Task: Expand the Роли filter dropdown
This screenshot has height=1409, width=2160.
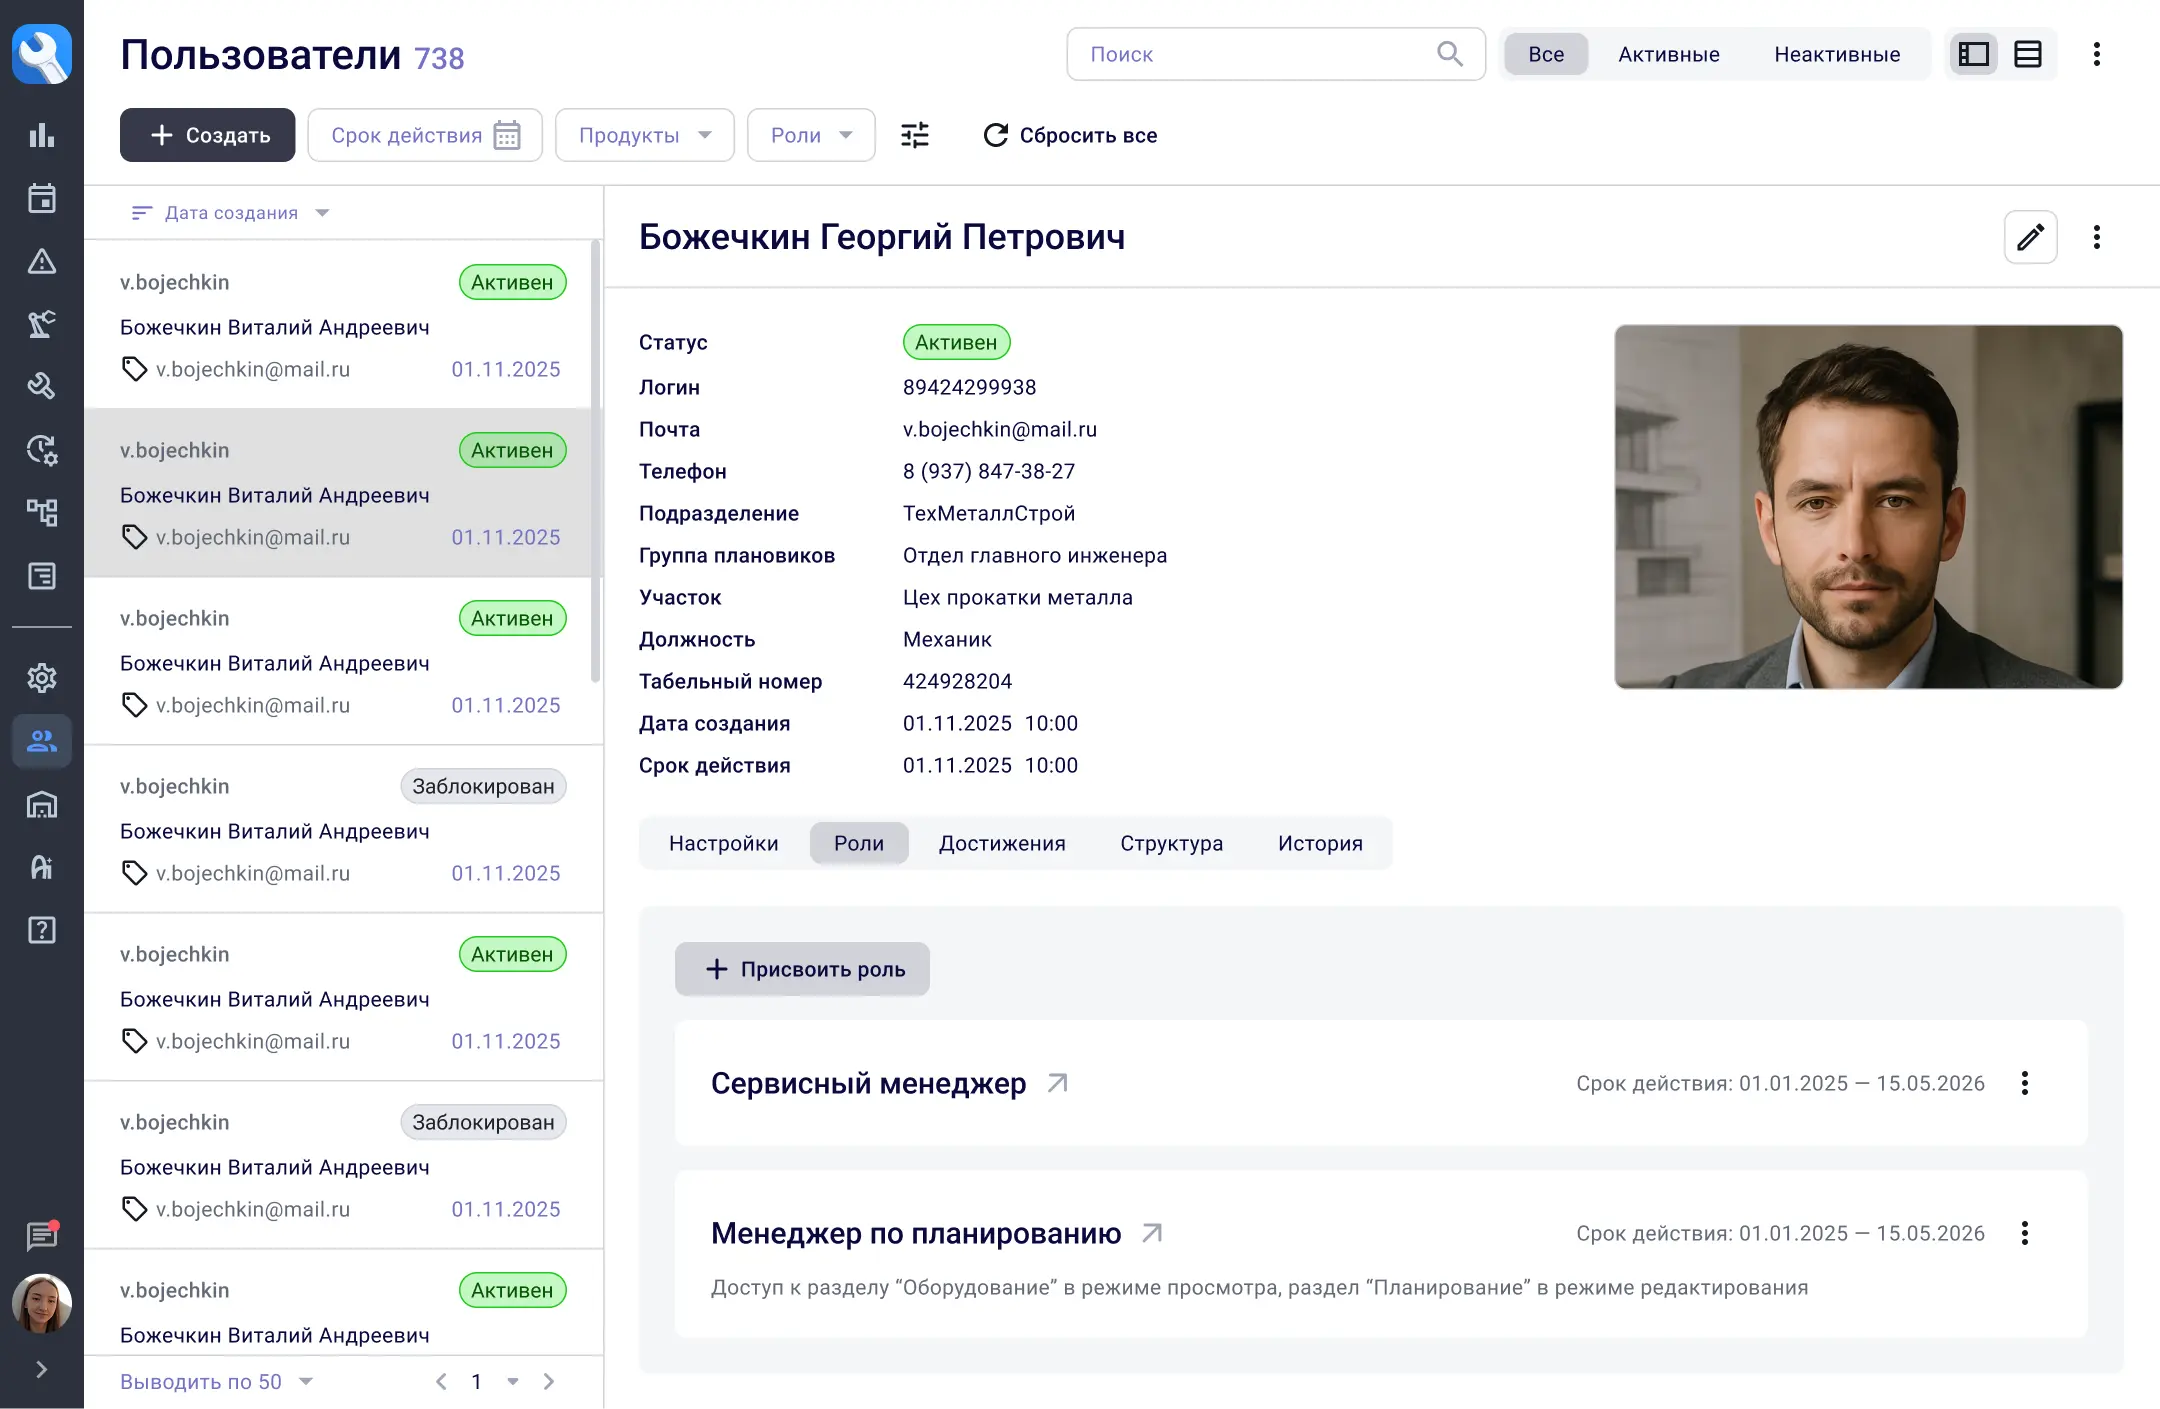Action: (x=810, y=135)
